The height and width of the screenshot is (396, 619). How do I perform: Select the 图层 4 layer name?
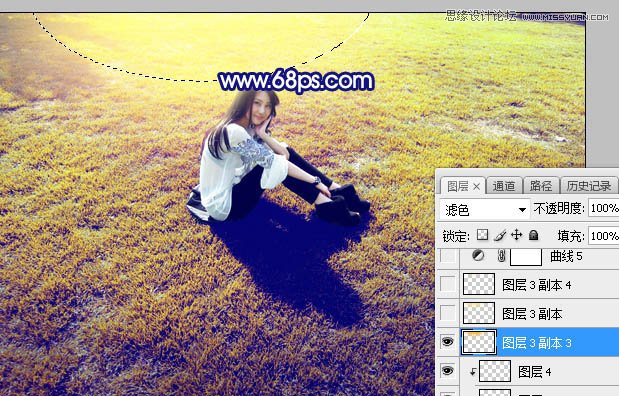pyautogui.click(x=535, y=372)
